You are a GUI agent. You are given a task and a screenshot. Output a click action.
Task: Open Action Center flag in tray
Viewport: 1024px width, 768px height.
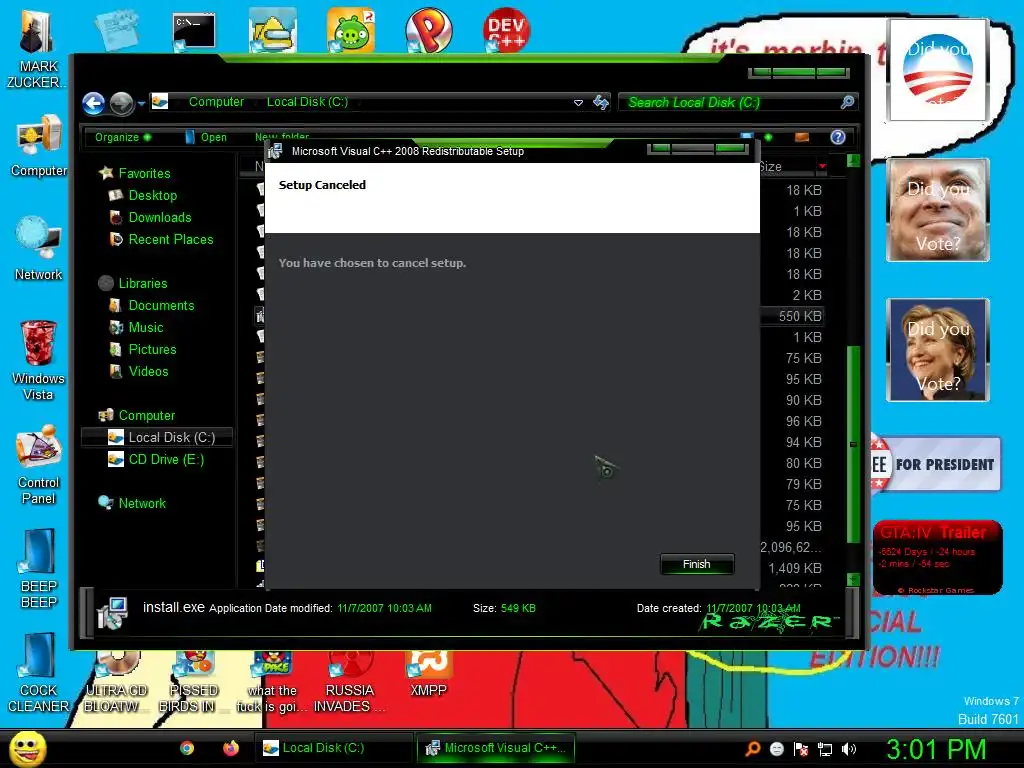(x=801, y=748)
